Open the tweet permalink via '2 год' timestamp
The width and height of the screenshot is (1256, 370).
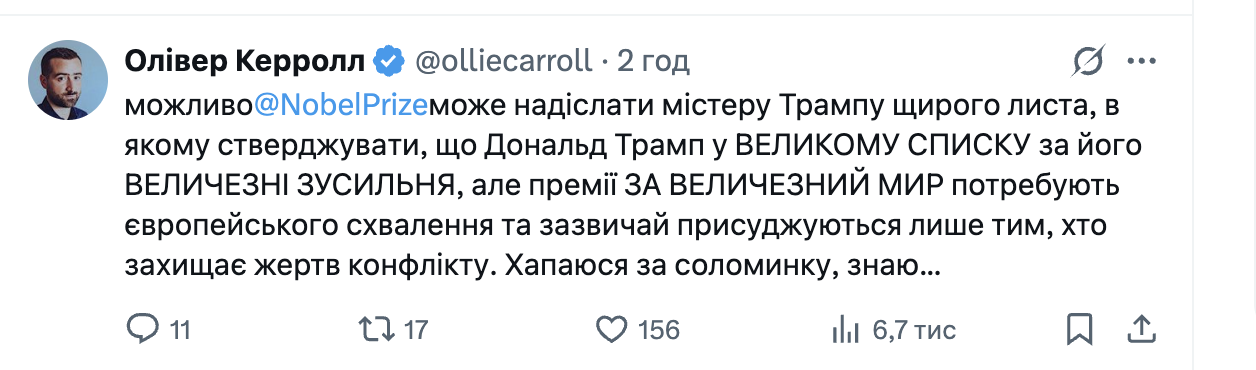(x=653, y=62)
